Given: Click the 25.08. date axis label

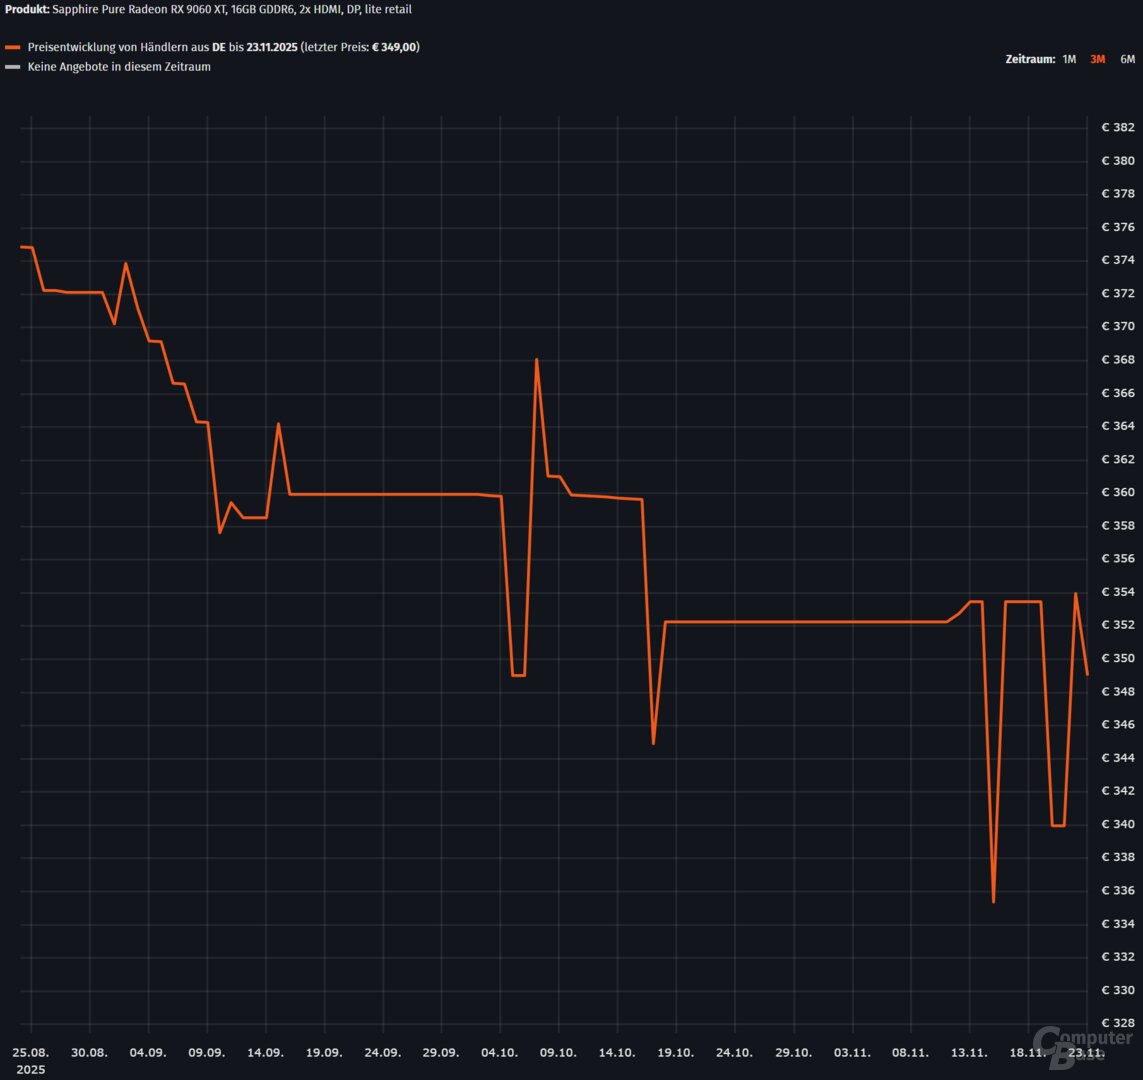Looking at the screenshot, I should pyautogui.click(x=31, y=1053).
